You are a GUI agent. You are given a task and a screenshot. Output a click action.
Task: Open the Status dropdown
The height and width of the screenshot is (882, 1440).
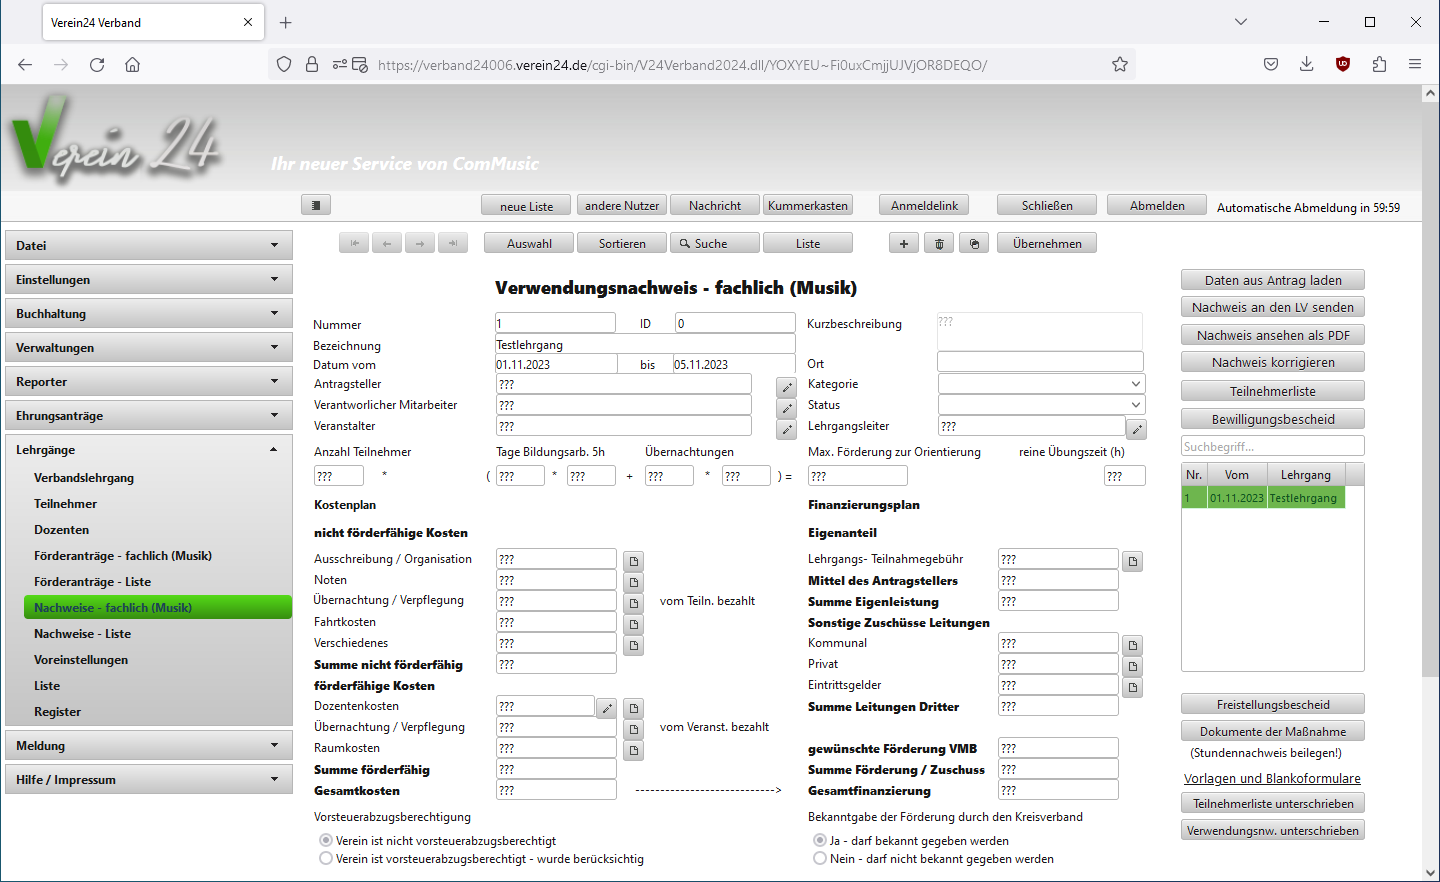pos(1041,405)
